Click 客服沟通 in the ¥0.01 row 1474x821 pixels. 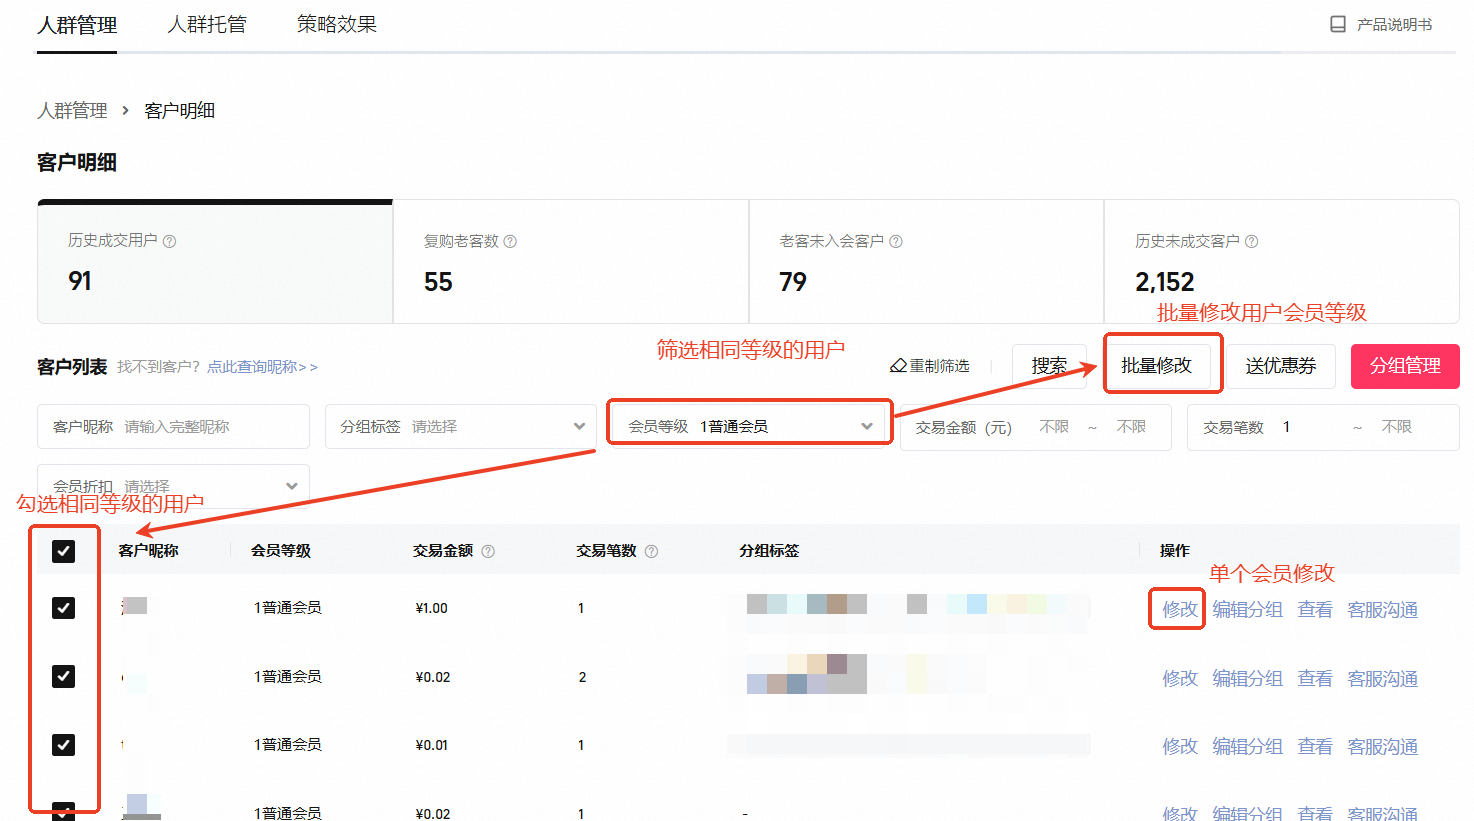coord(1383,746)
